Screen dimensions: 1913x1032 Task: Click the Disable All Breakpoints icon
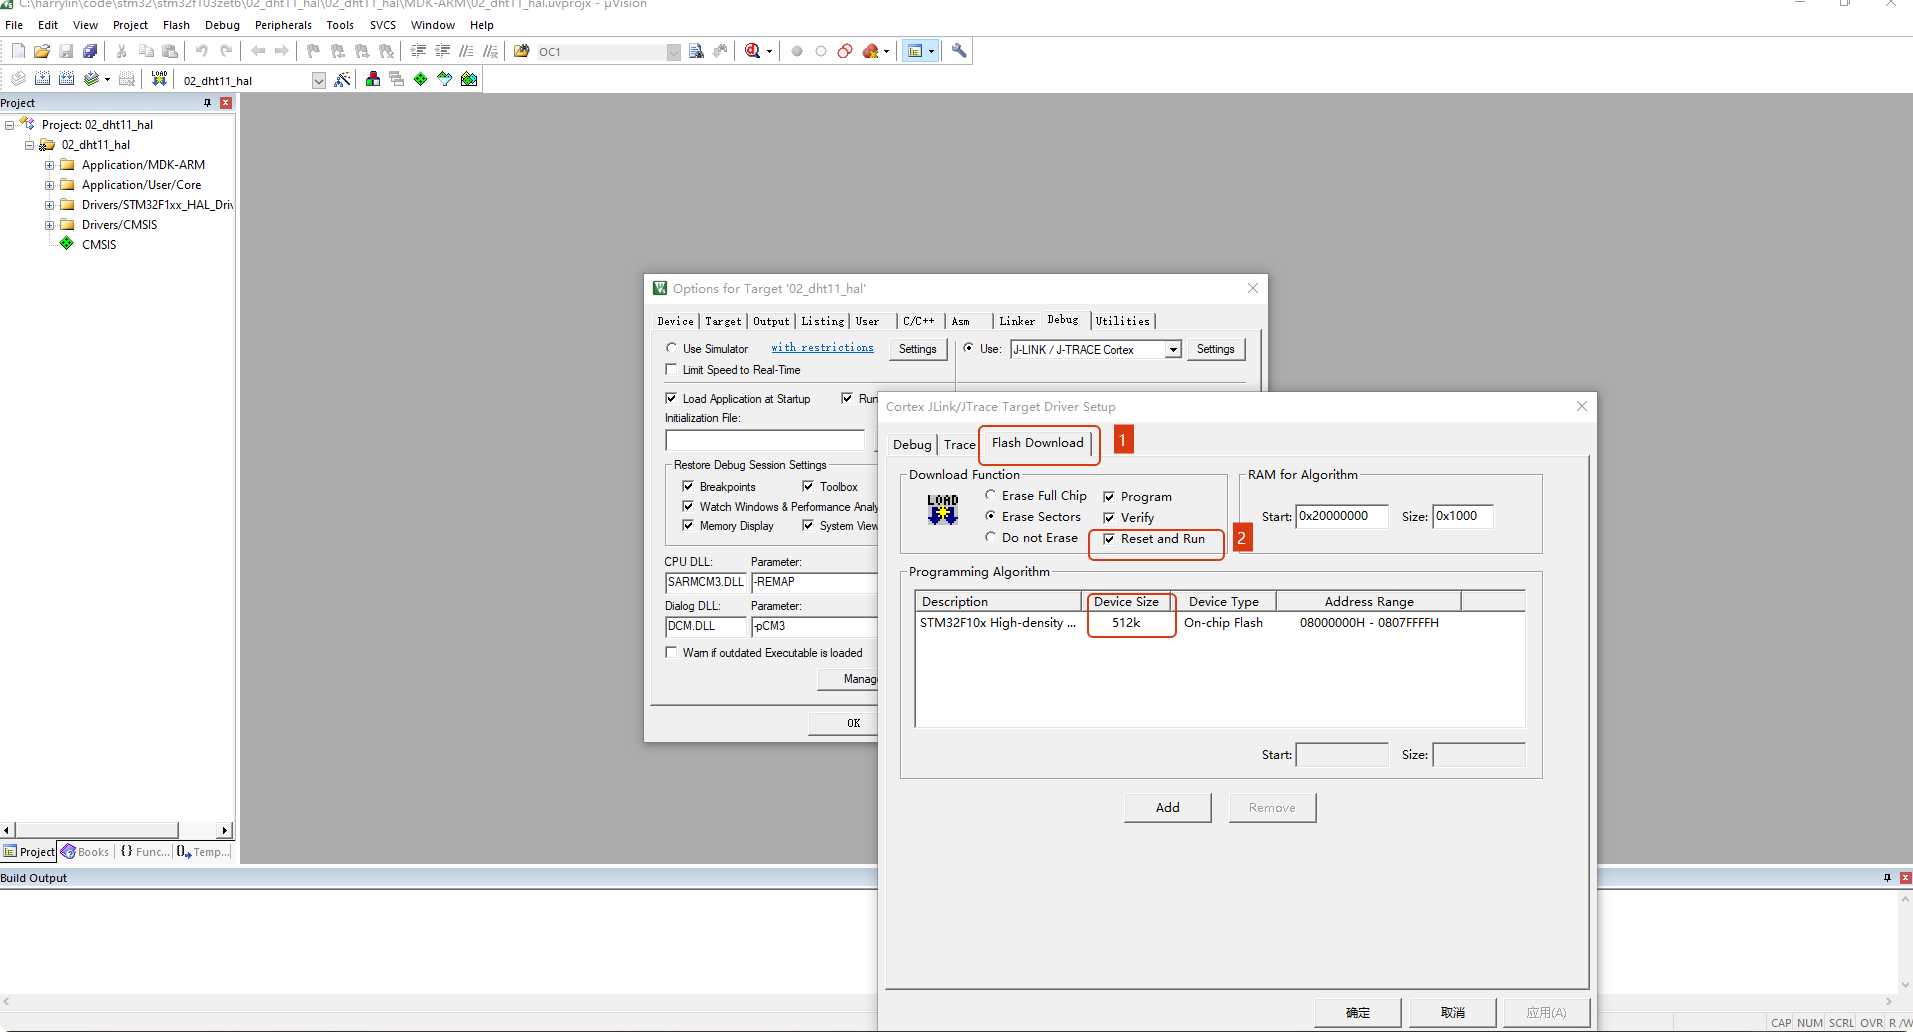(x=845, y=51)
